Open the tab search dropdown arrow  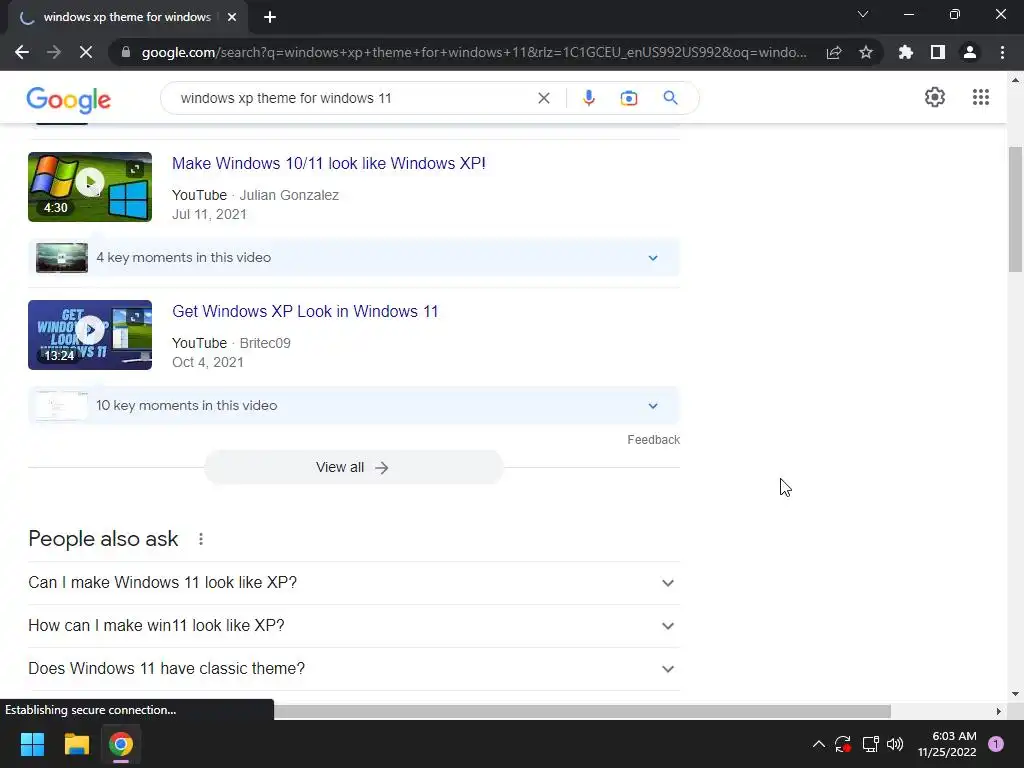863,14
